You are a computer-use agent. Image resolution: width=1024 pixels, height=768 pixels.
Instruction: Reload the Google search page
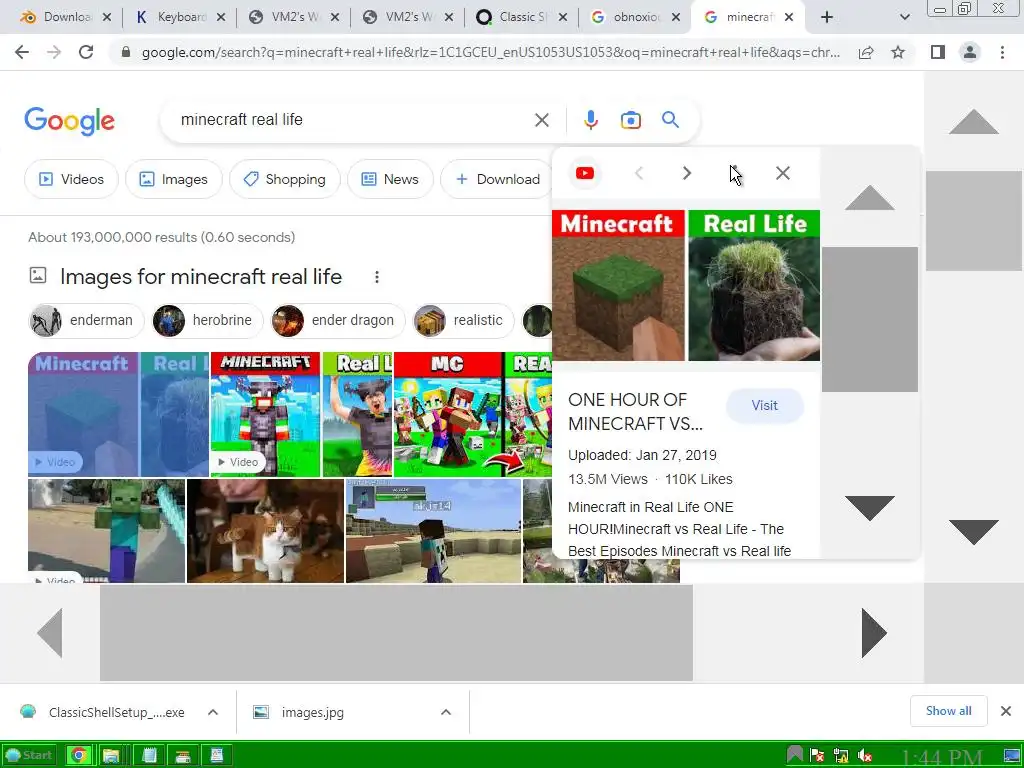tap(86, 52)
